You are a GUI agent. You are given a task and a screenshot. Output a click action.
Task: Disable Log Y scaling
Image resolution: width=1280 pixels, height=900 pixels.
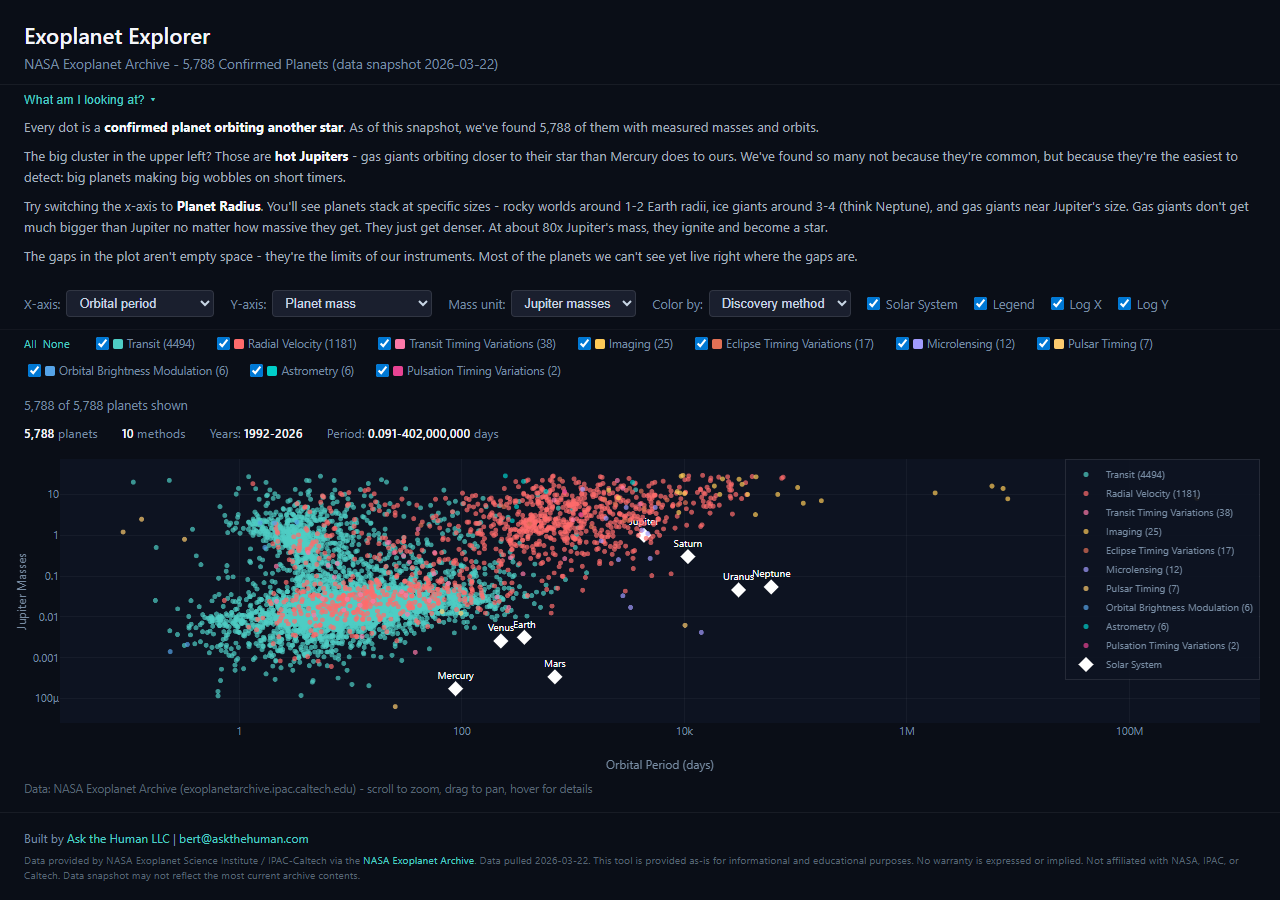[x=1124, y=303]
